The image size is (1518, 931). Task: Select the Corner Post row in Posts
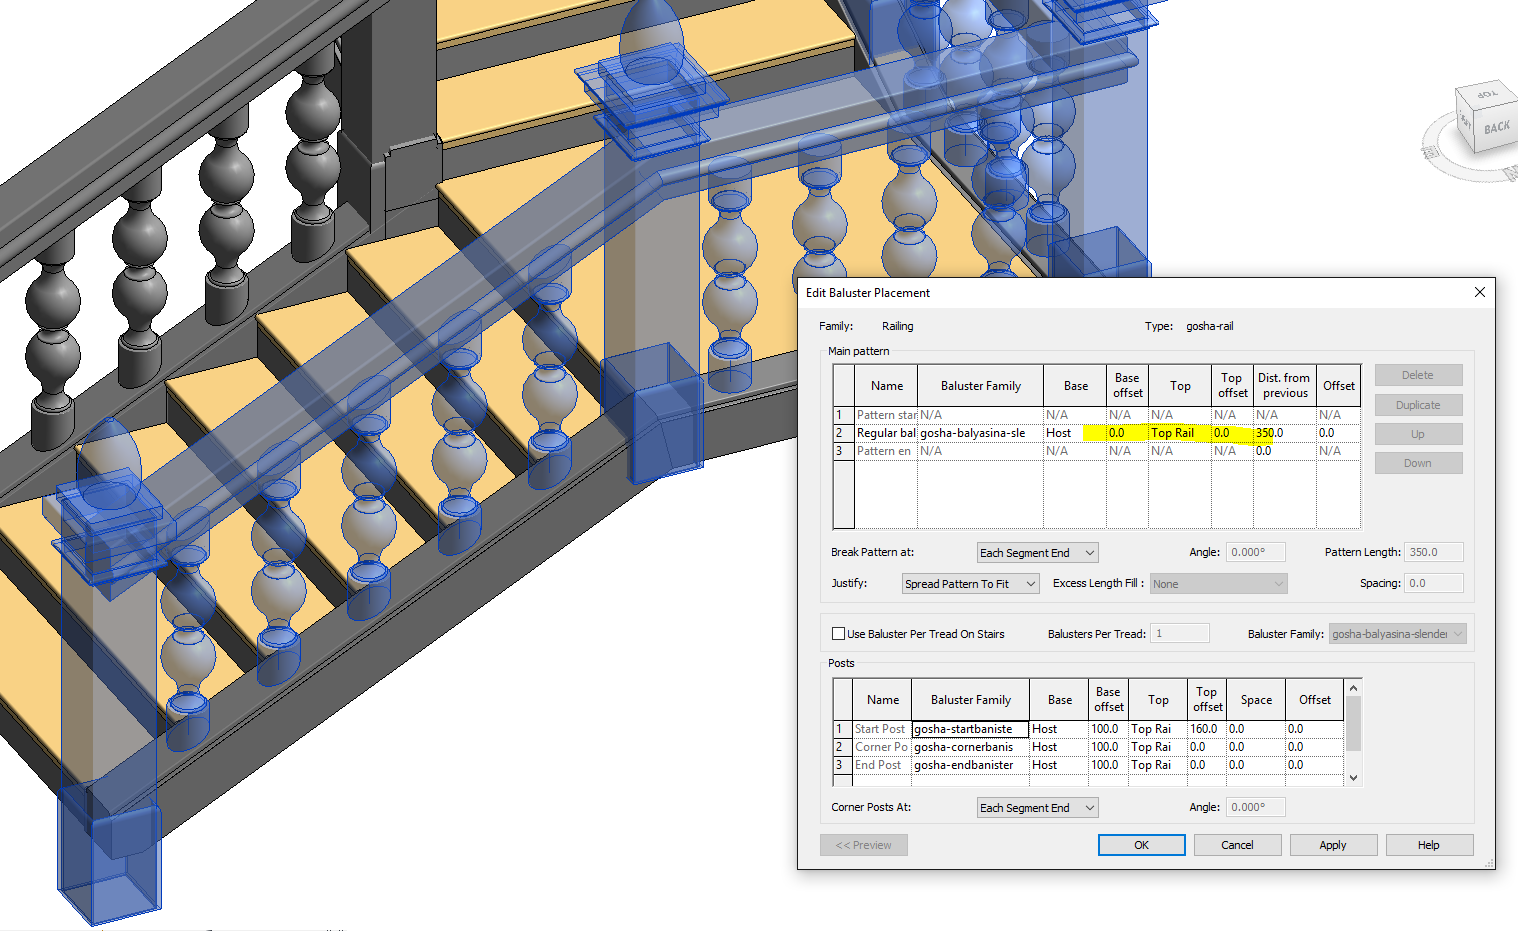tap(842, 747)
